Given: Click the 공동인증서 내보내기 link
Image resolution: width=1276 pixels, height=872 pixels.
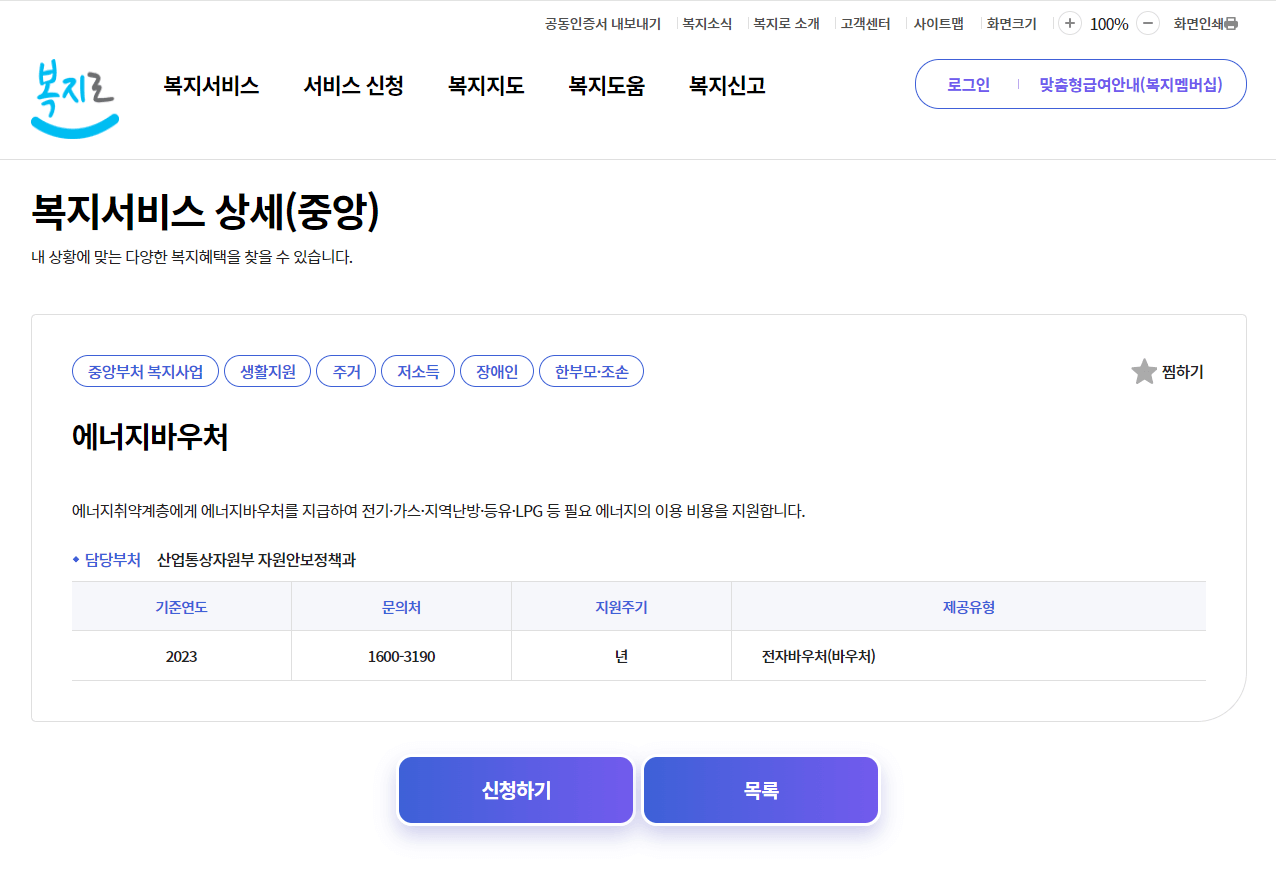Looking at the screenshot, I should pyautogui.click(x=602, y=23).
